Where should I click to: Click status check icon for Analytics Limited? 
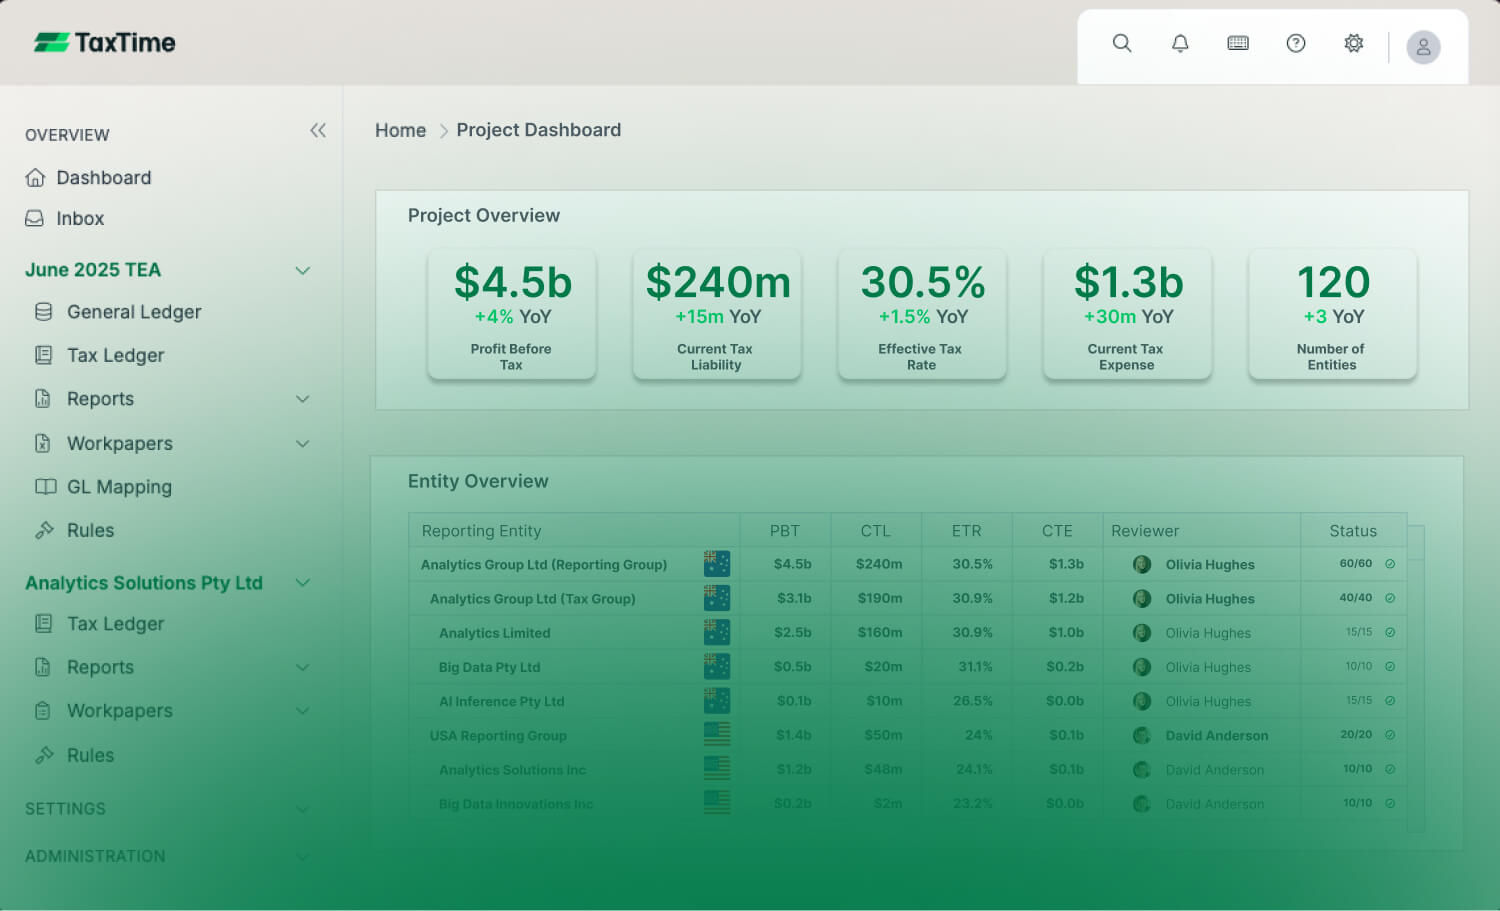point(1390,632)
